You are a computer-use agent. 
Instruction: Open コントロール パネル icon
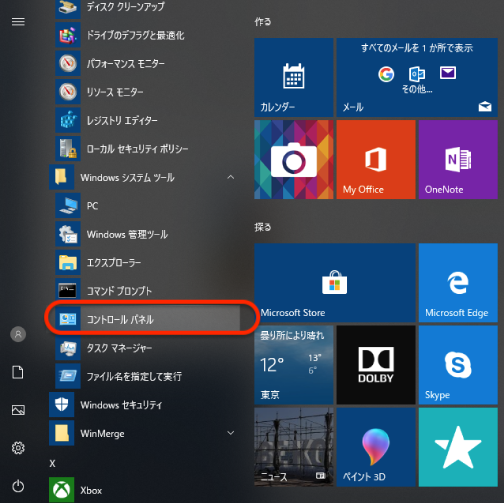click(x=68, y=319)
